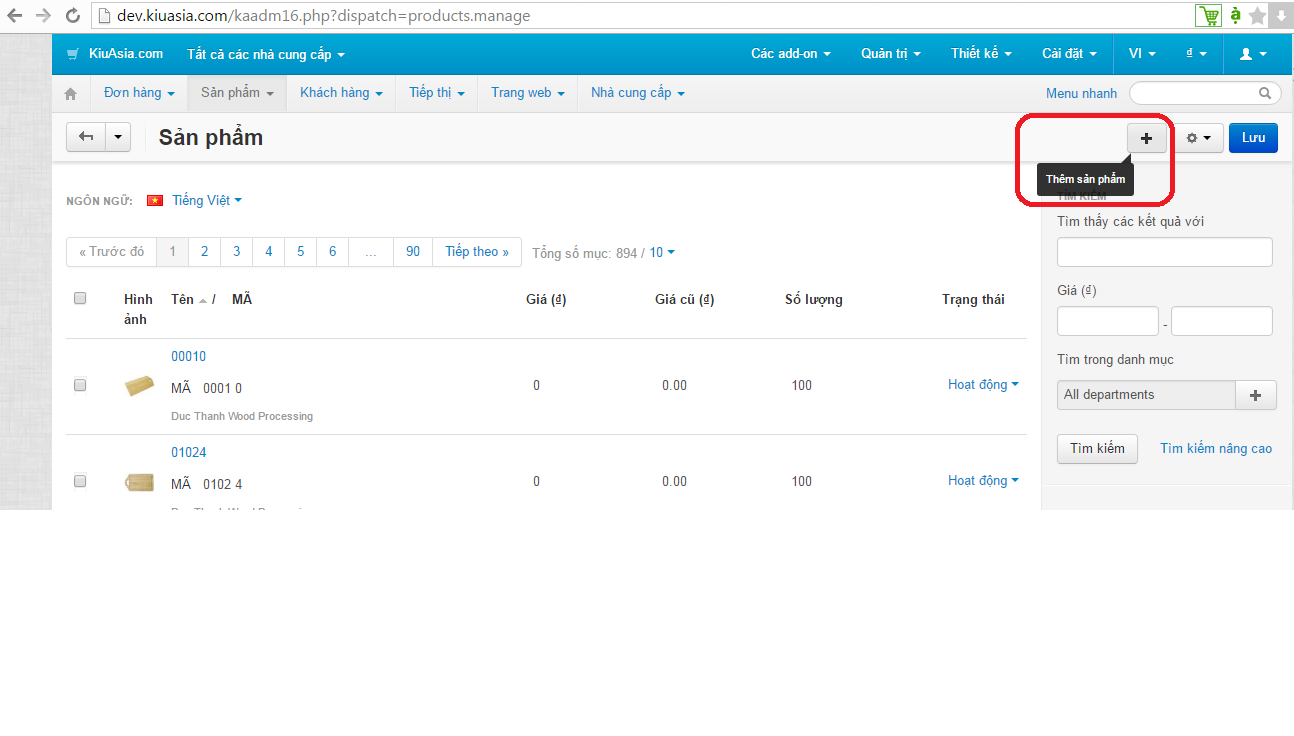Click the blue Lưu button
Screen dimensions: 1294x736
tap(1253, 138)
